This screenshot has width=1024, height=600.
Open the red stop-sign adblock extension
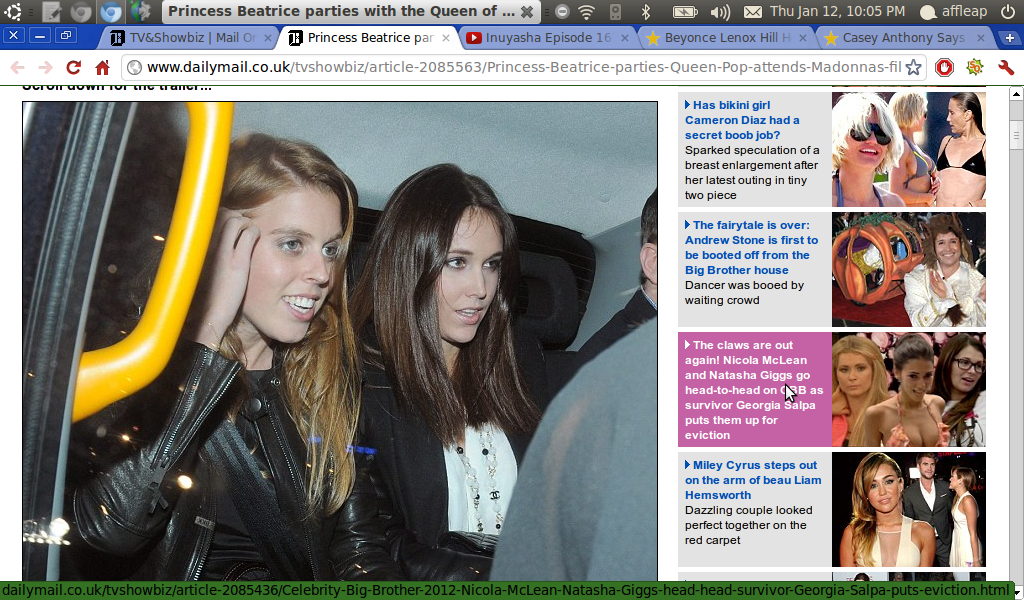[x=944, y=67]
